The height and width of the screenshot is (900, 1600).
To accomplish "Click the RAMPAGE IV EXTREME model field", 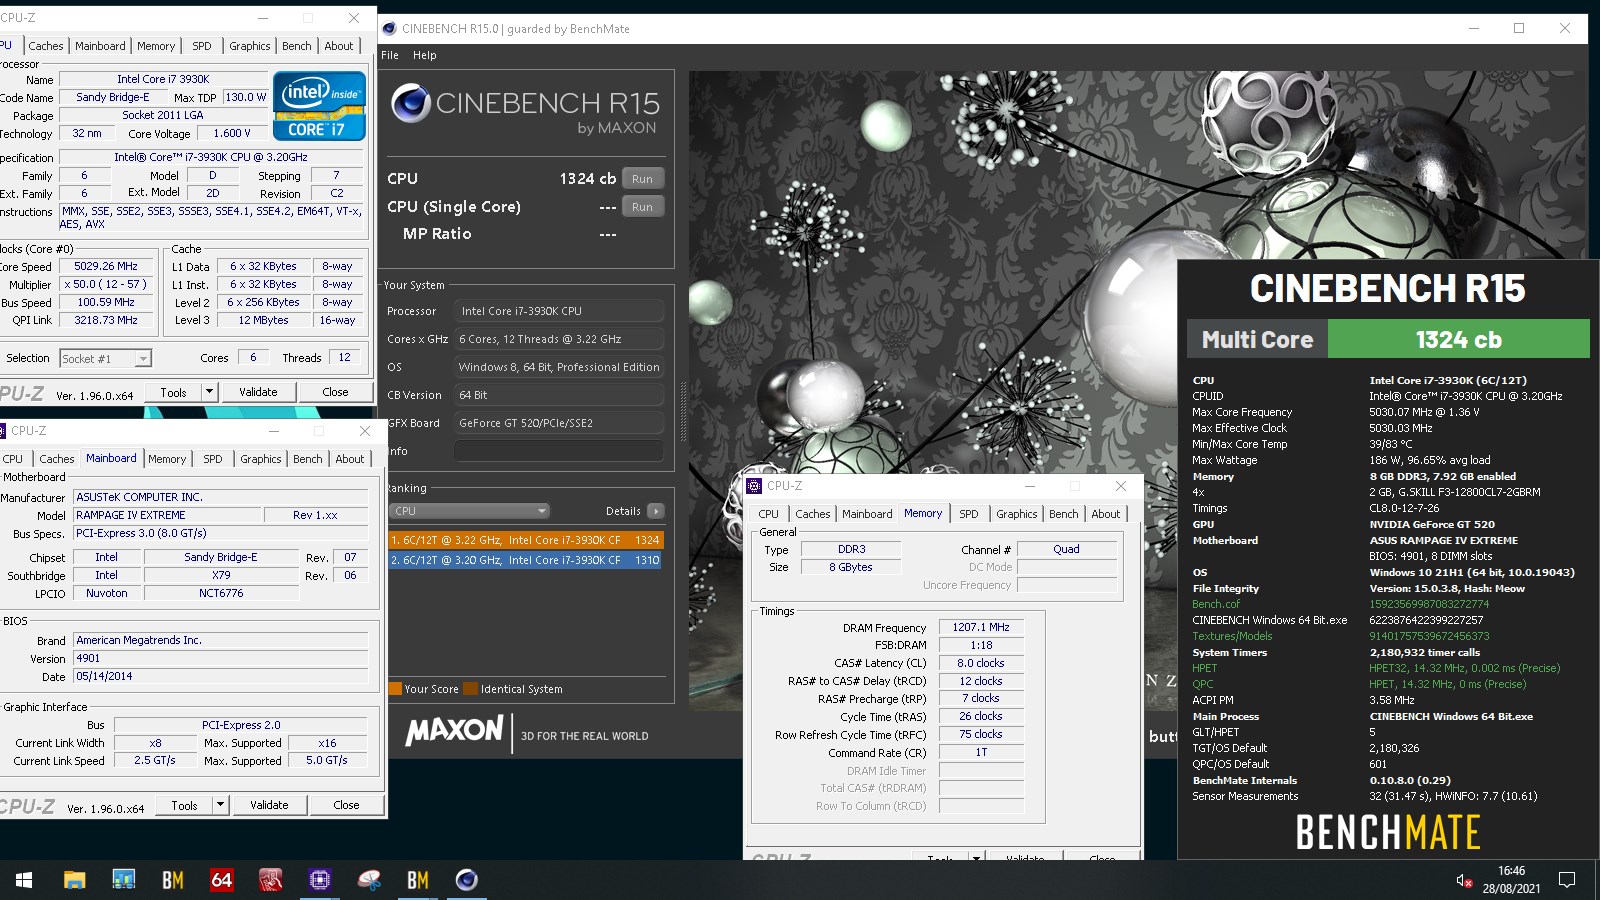I will point(167,515).
